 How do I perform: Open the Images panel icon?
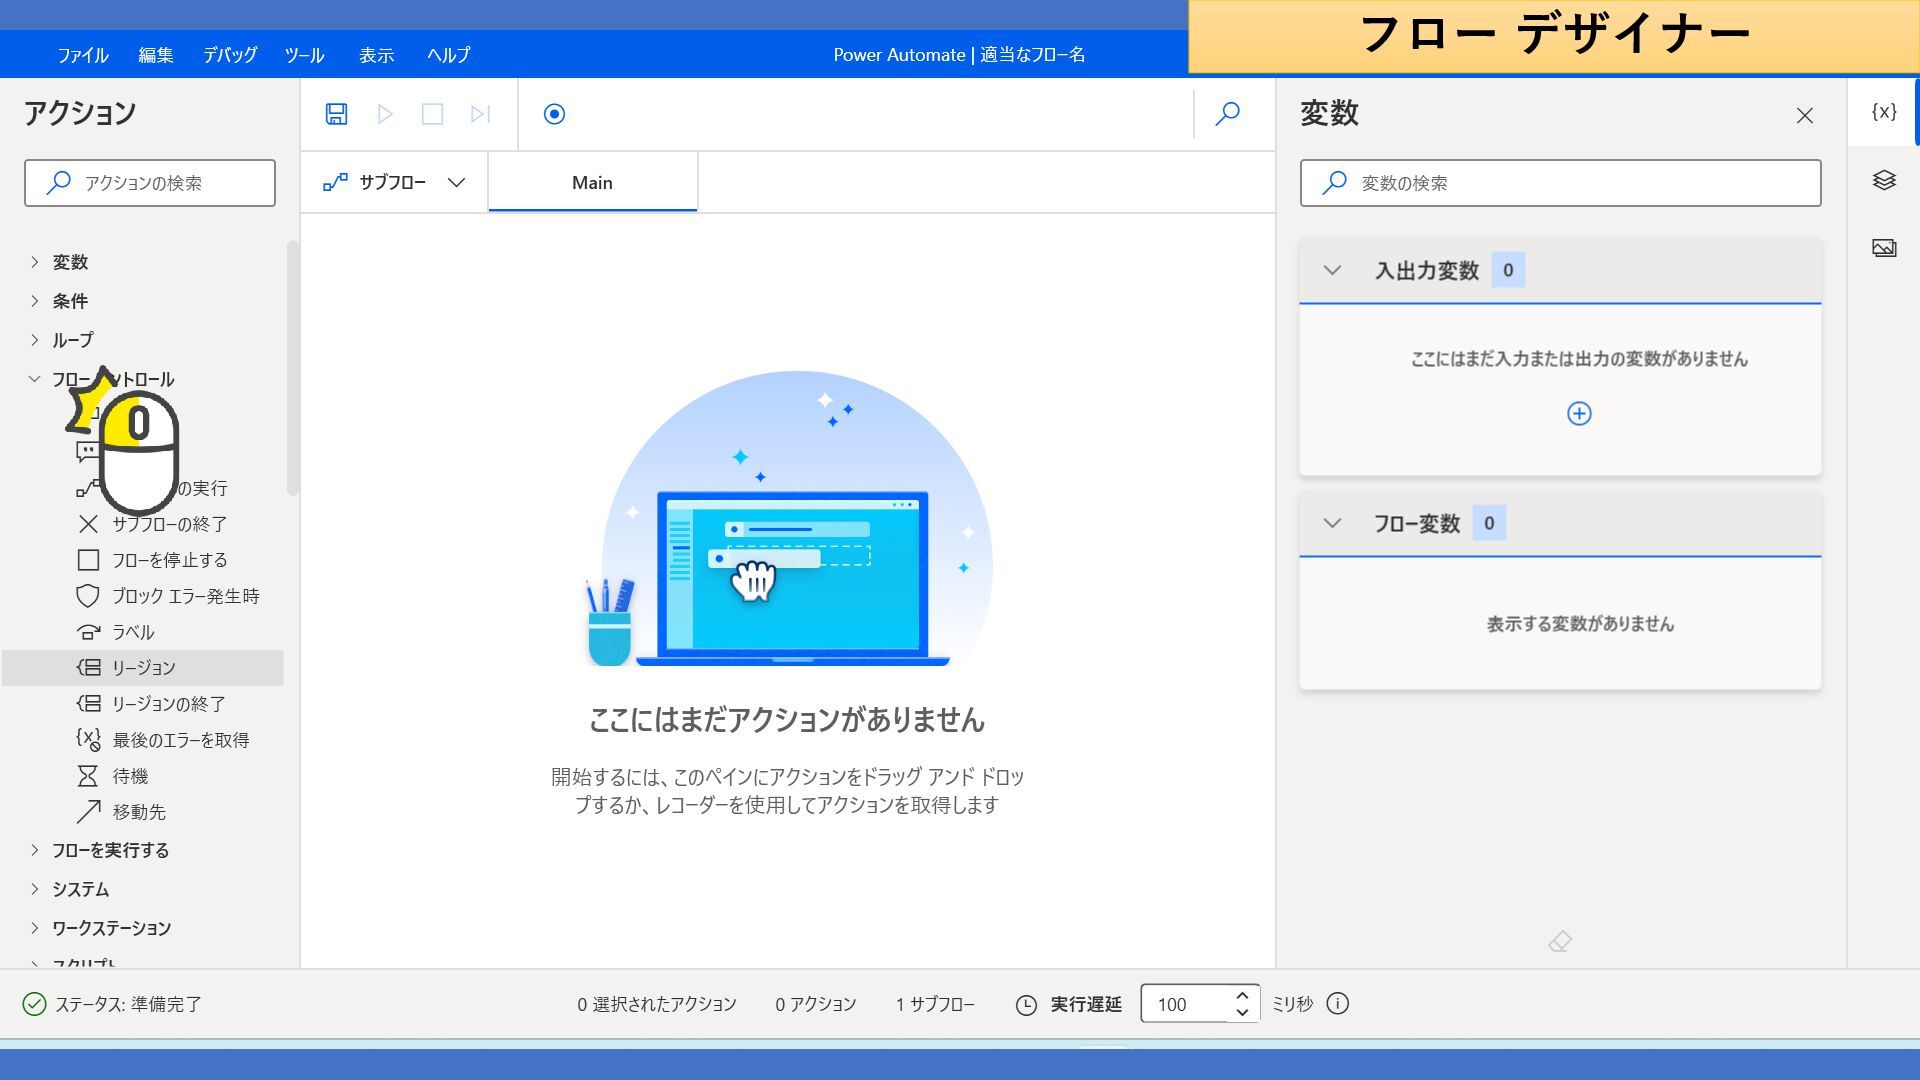click(x=1884, y=248)
